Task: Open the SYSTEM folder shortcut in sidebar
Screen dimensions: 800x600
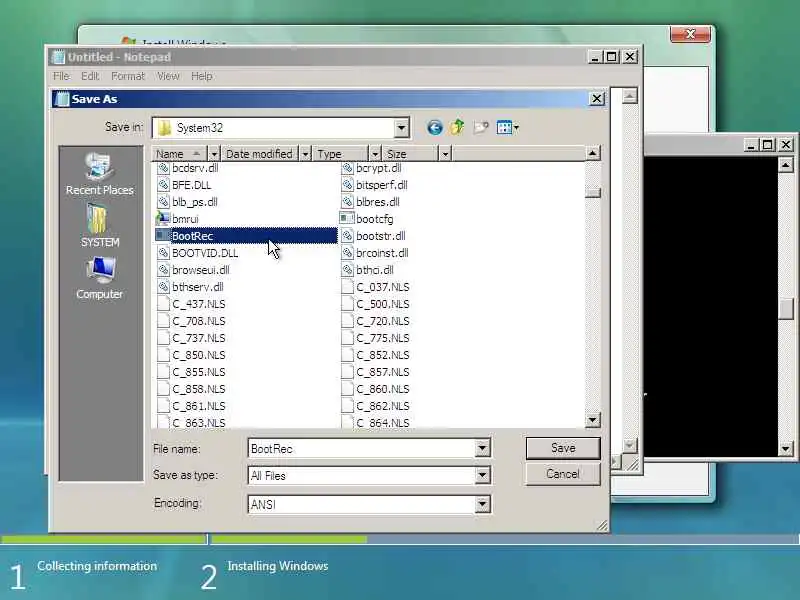Action: [x=99, y=226]
